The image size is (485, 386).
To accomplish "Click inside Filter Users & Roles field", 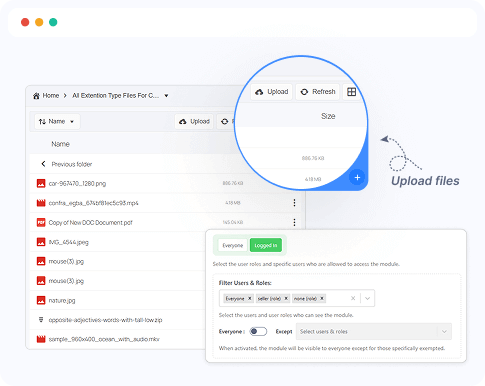I will coord(297,298).
